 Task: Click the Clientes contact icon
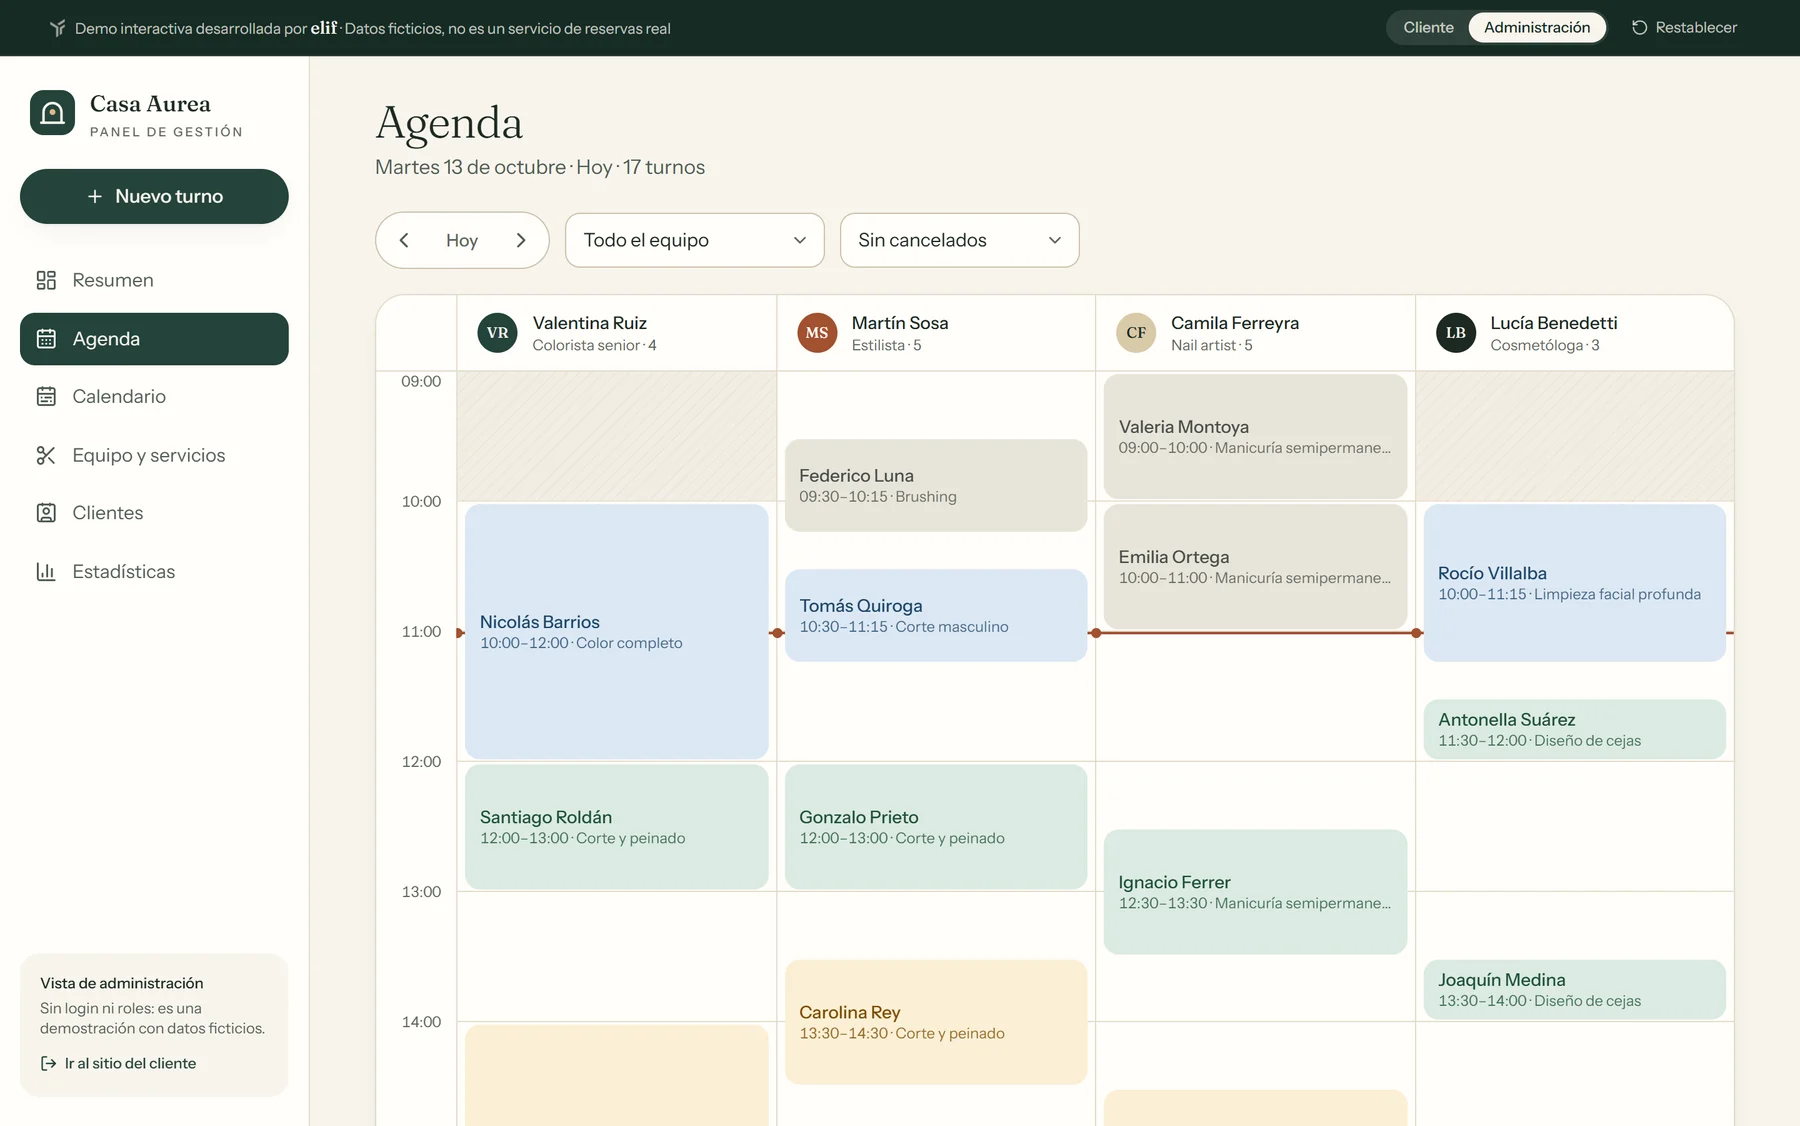pyautogui.click(x=46, y=513)
